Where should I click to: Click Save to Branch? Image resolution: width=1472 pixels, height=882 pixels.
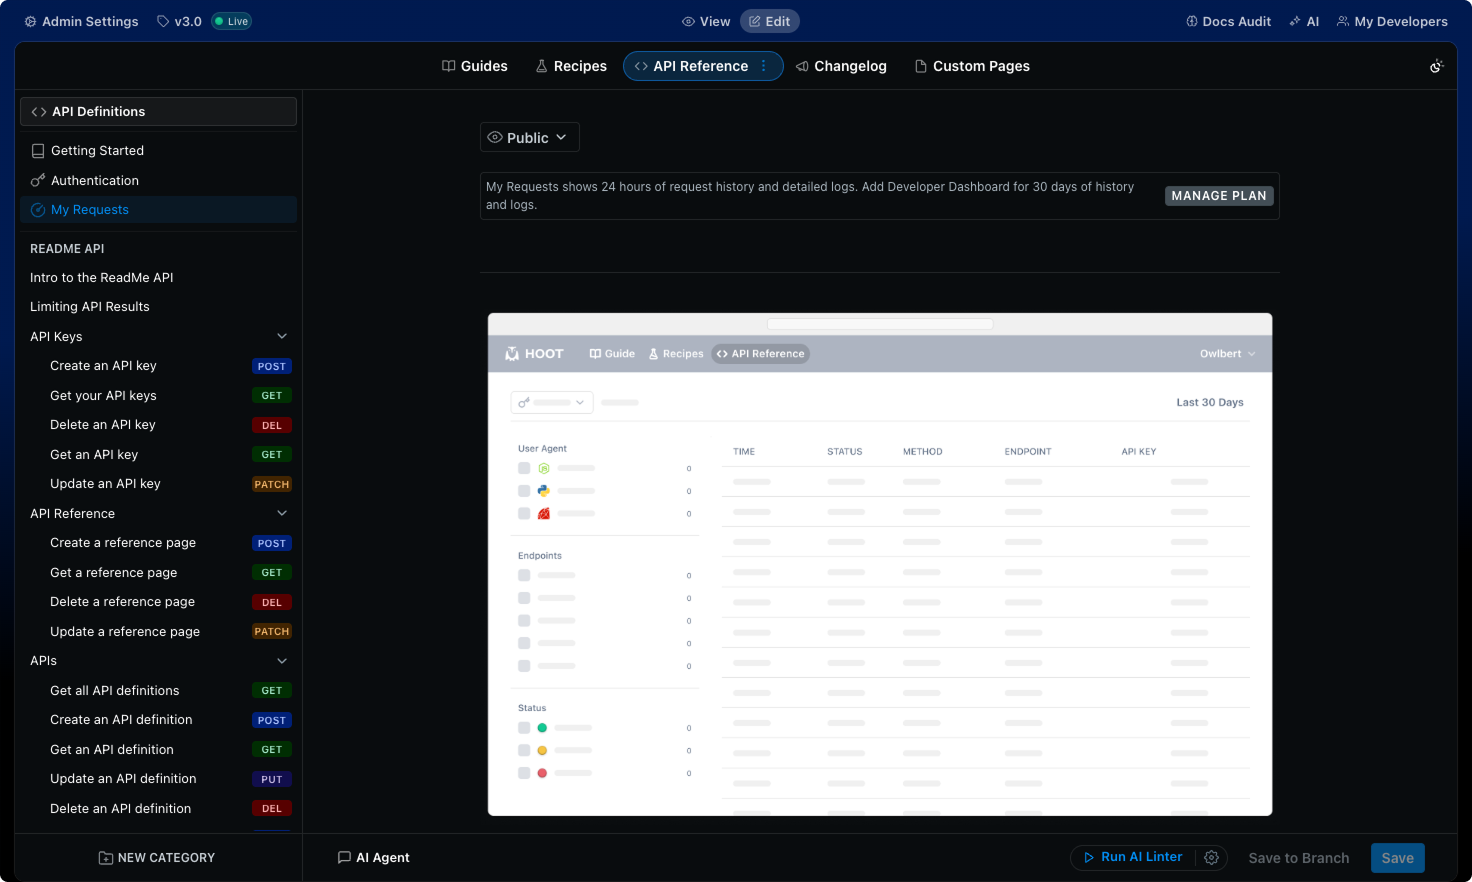(1298, 858)
